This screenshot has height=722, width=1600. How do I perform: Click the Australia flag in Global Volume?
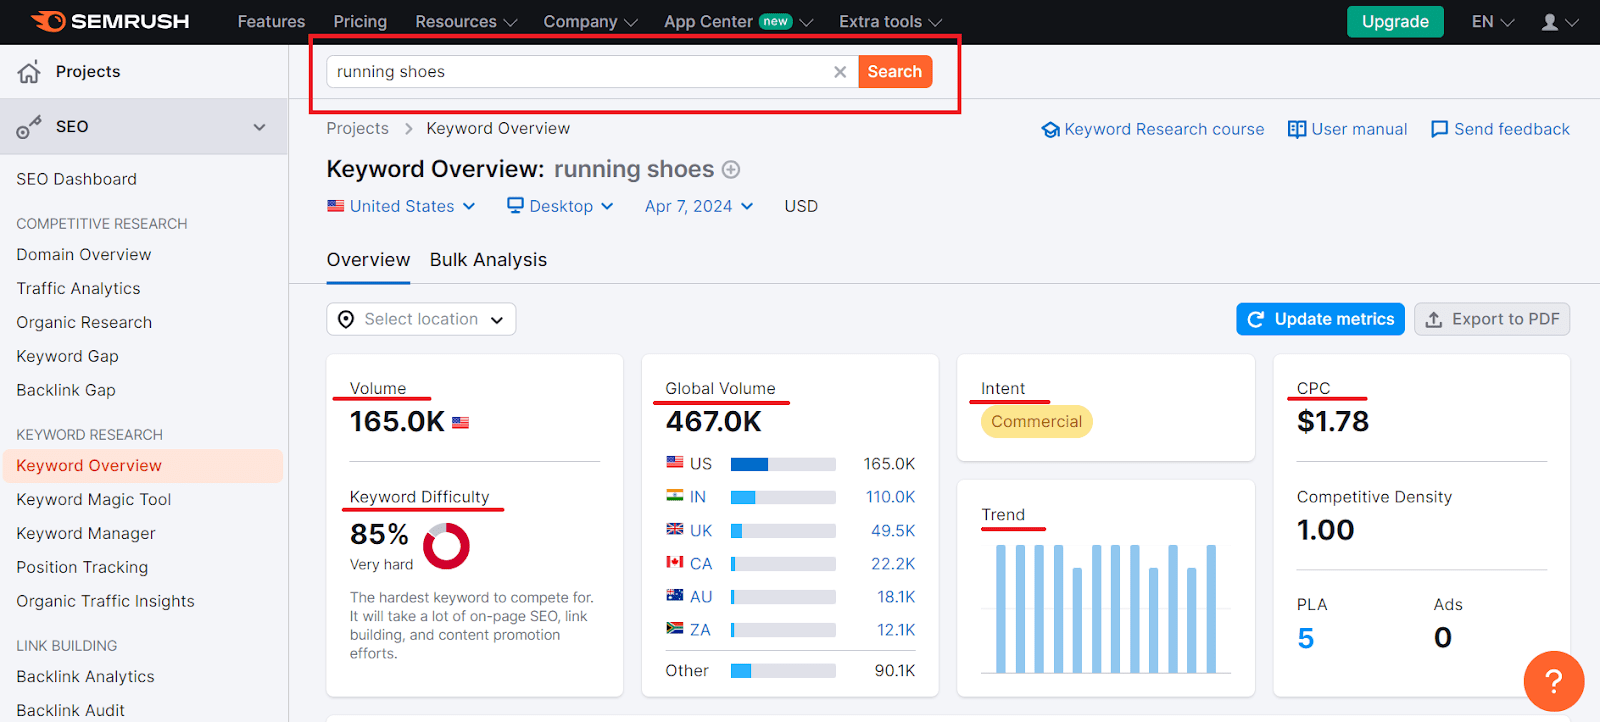[675, 596]
